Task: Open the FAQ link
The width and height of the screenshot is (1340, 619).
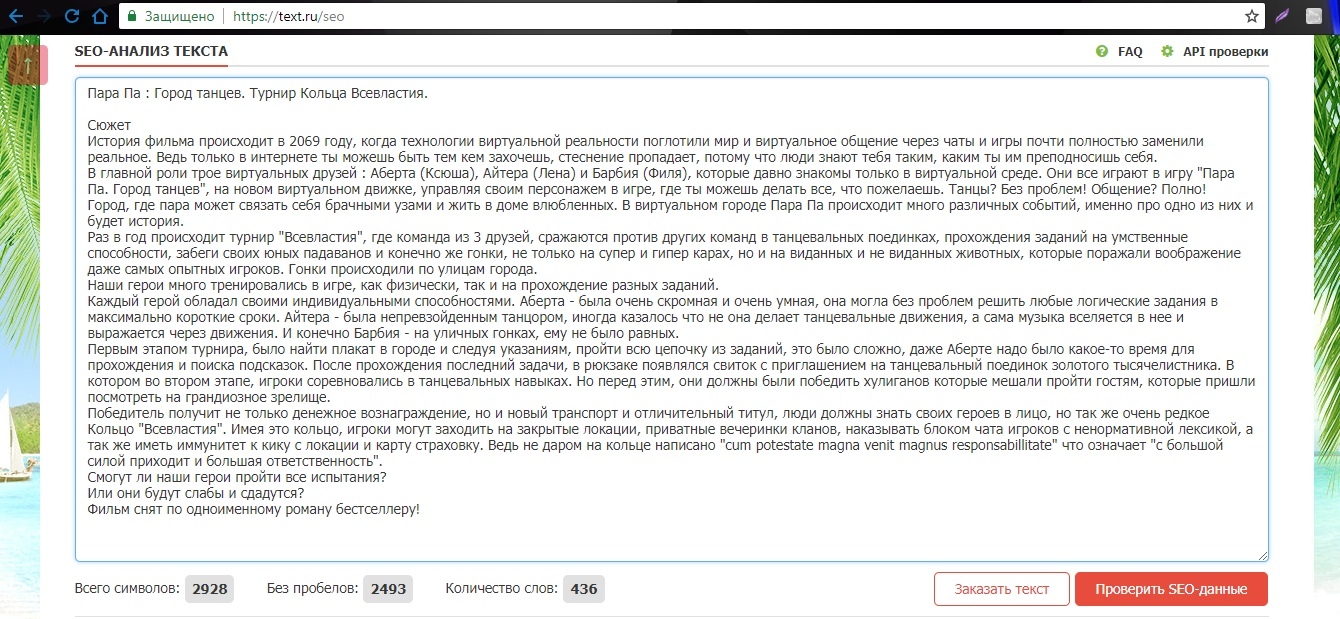Action: click(x=1130, y=52)
